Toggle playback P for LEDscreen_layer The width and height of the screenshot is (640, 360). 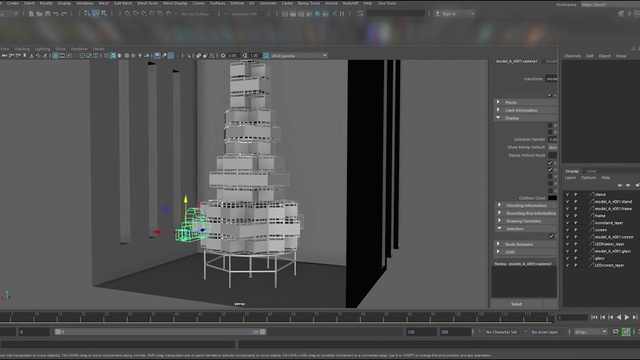576,265
